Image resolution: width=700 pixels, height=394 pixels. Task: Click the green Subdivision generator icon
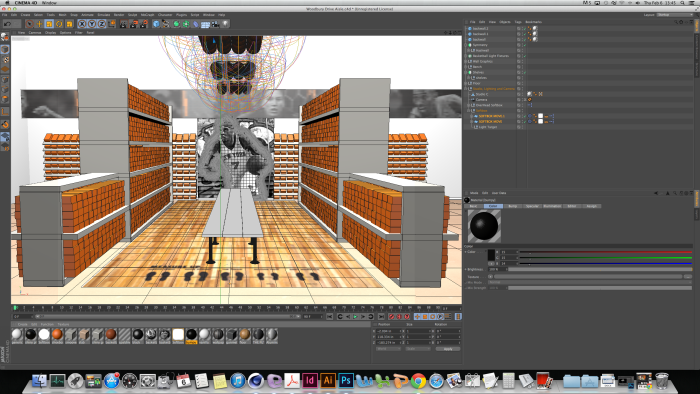point(176,24)
